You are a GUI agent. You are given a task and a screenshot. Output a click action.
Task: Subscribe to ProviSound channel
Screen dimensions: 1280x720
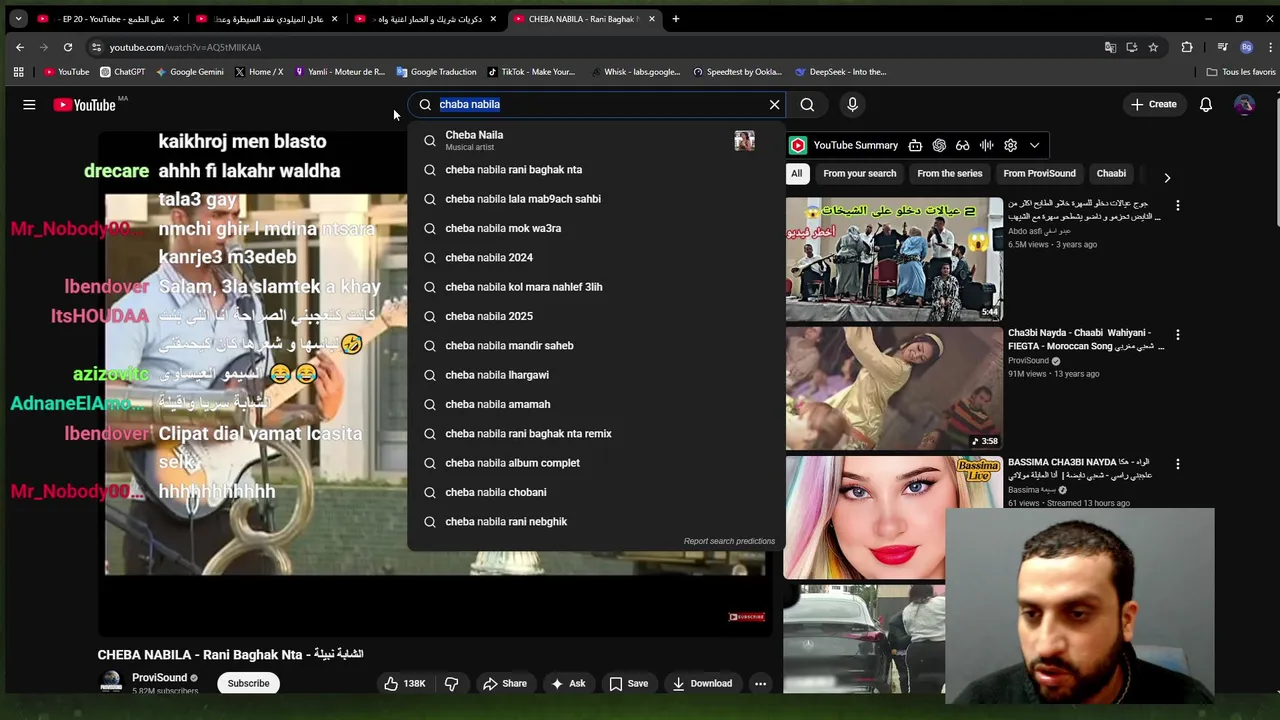point(248,683)
